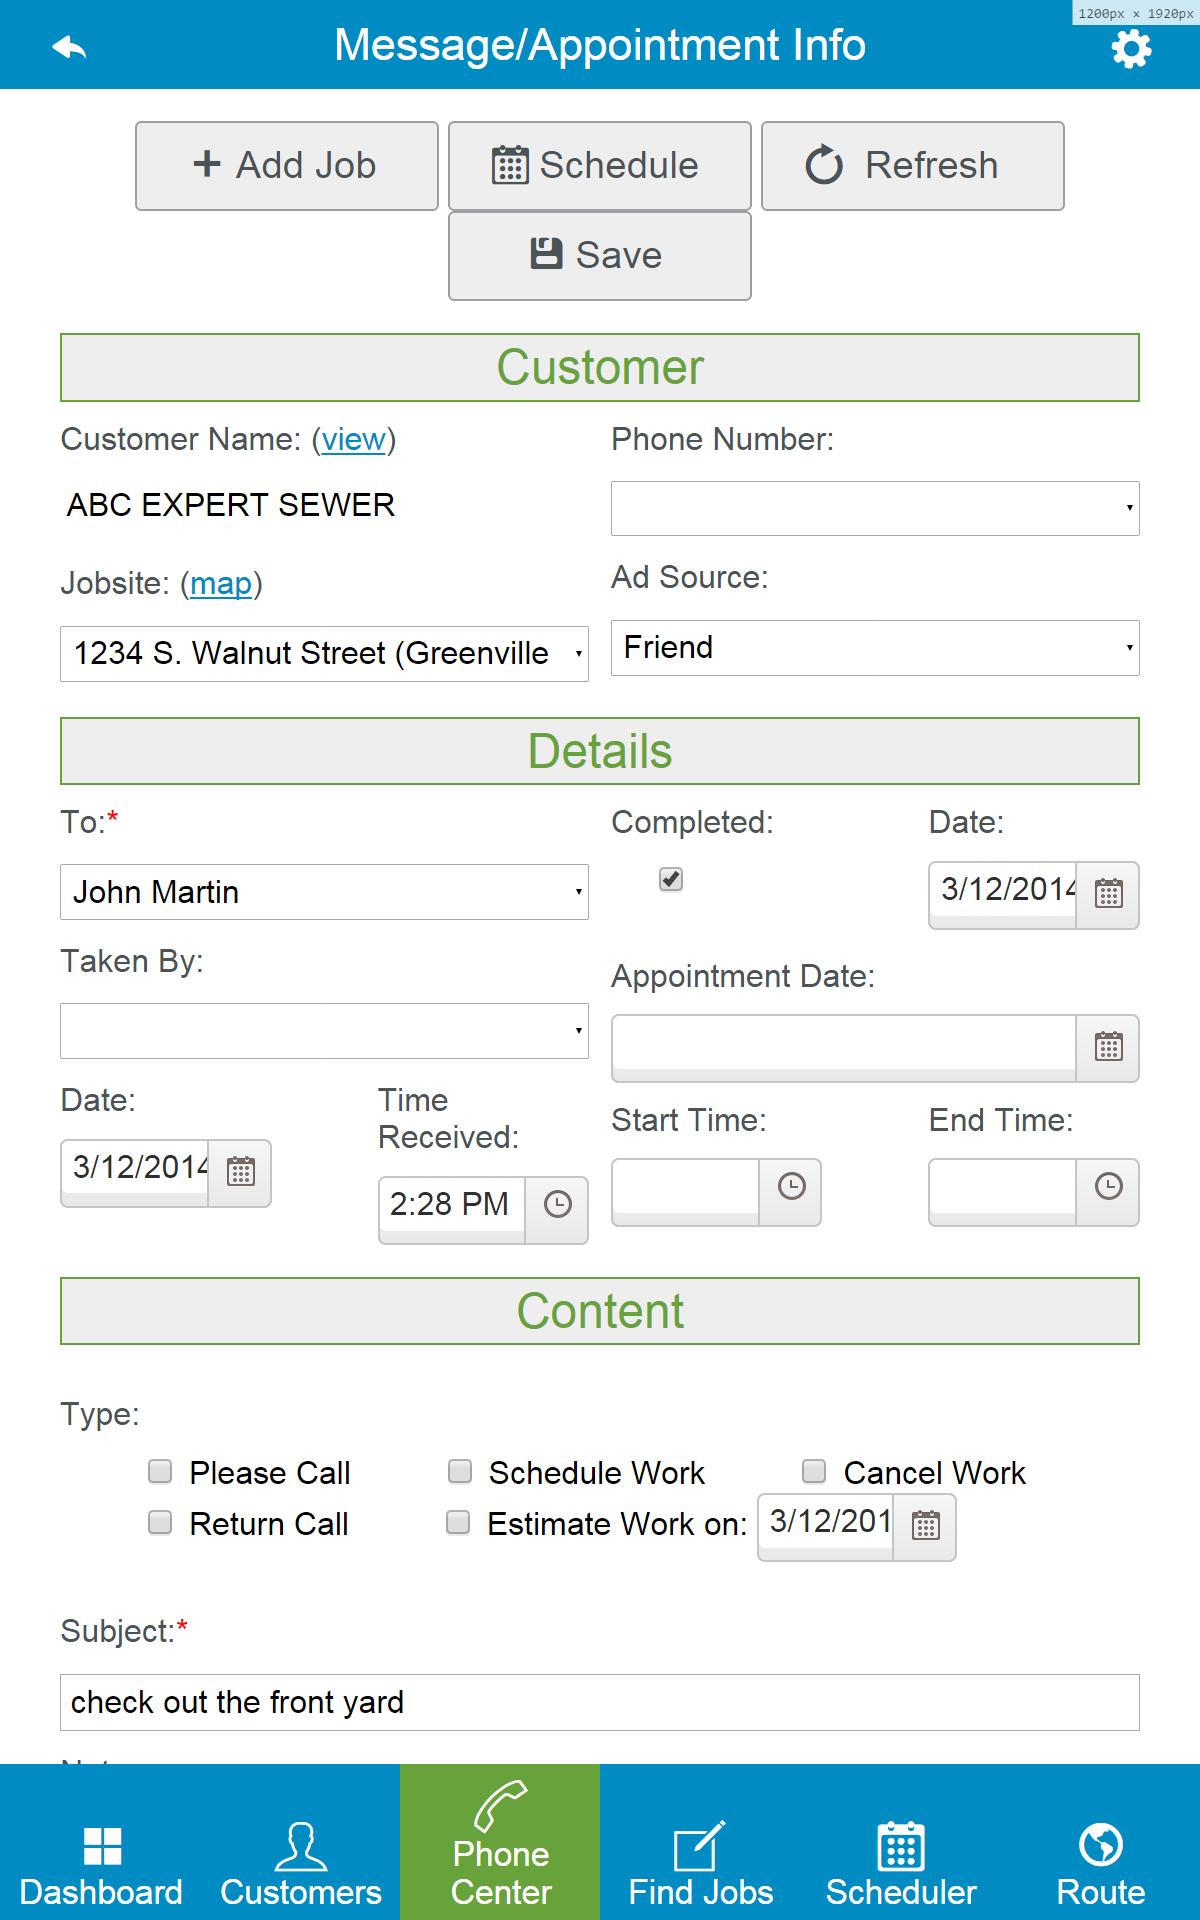
Task: Enable the Cancel Work checkbox
Action: 814,1471
